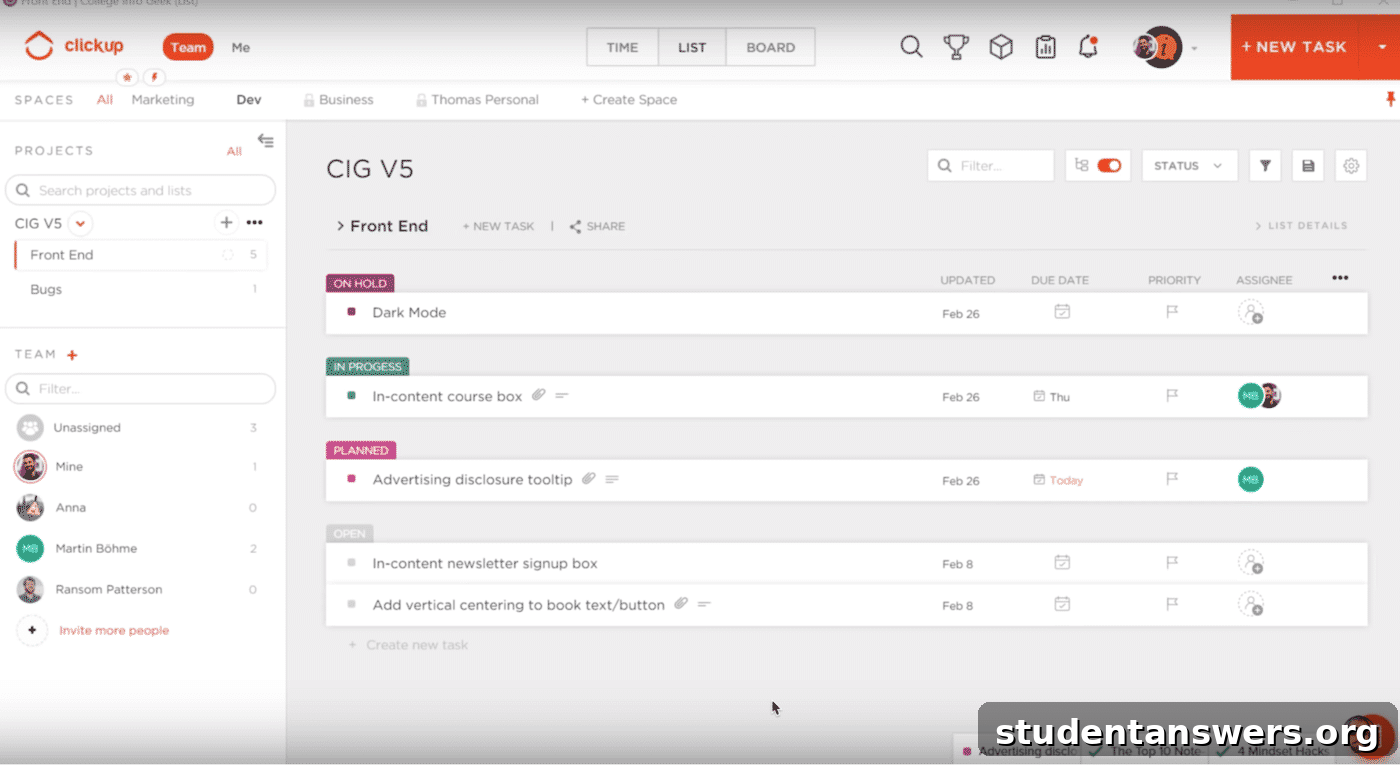Set priority for Add vertical centering task
1400x765 pixels.
(x=1172, y=605)
